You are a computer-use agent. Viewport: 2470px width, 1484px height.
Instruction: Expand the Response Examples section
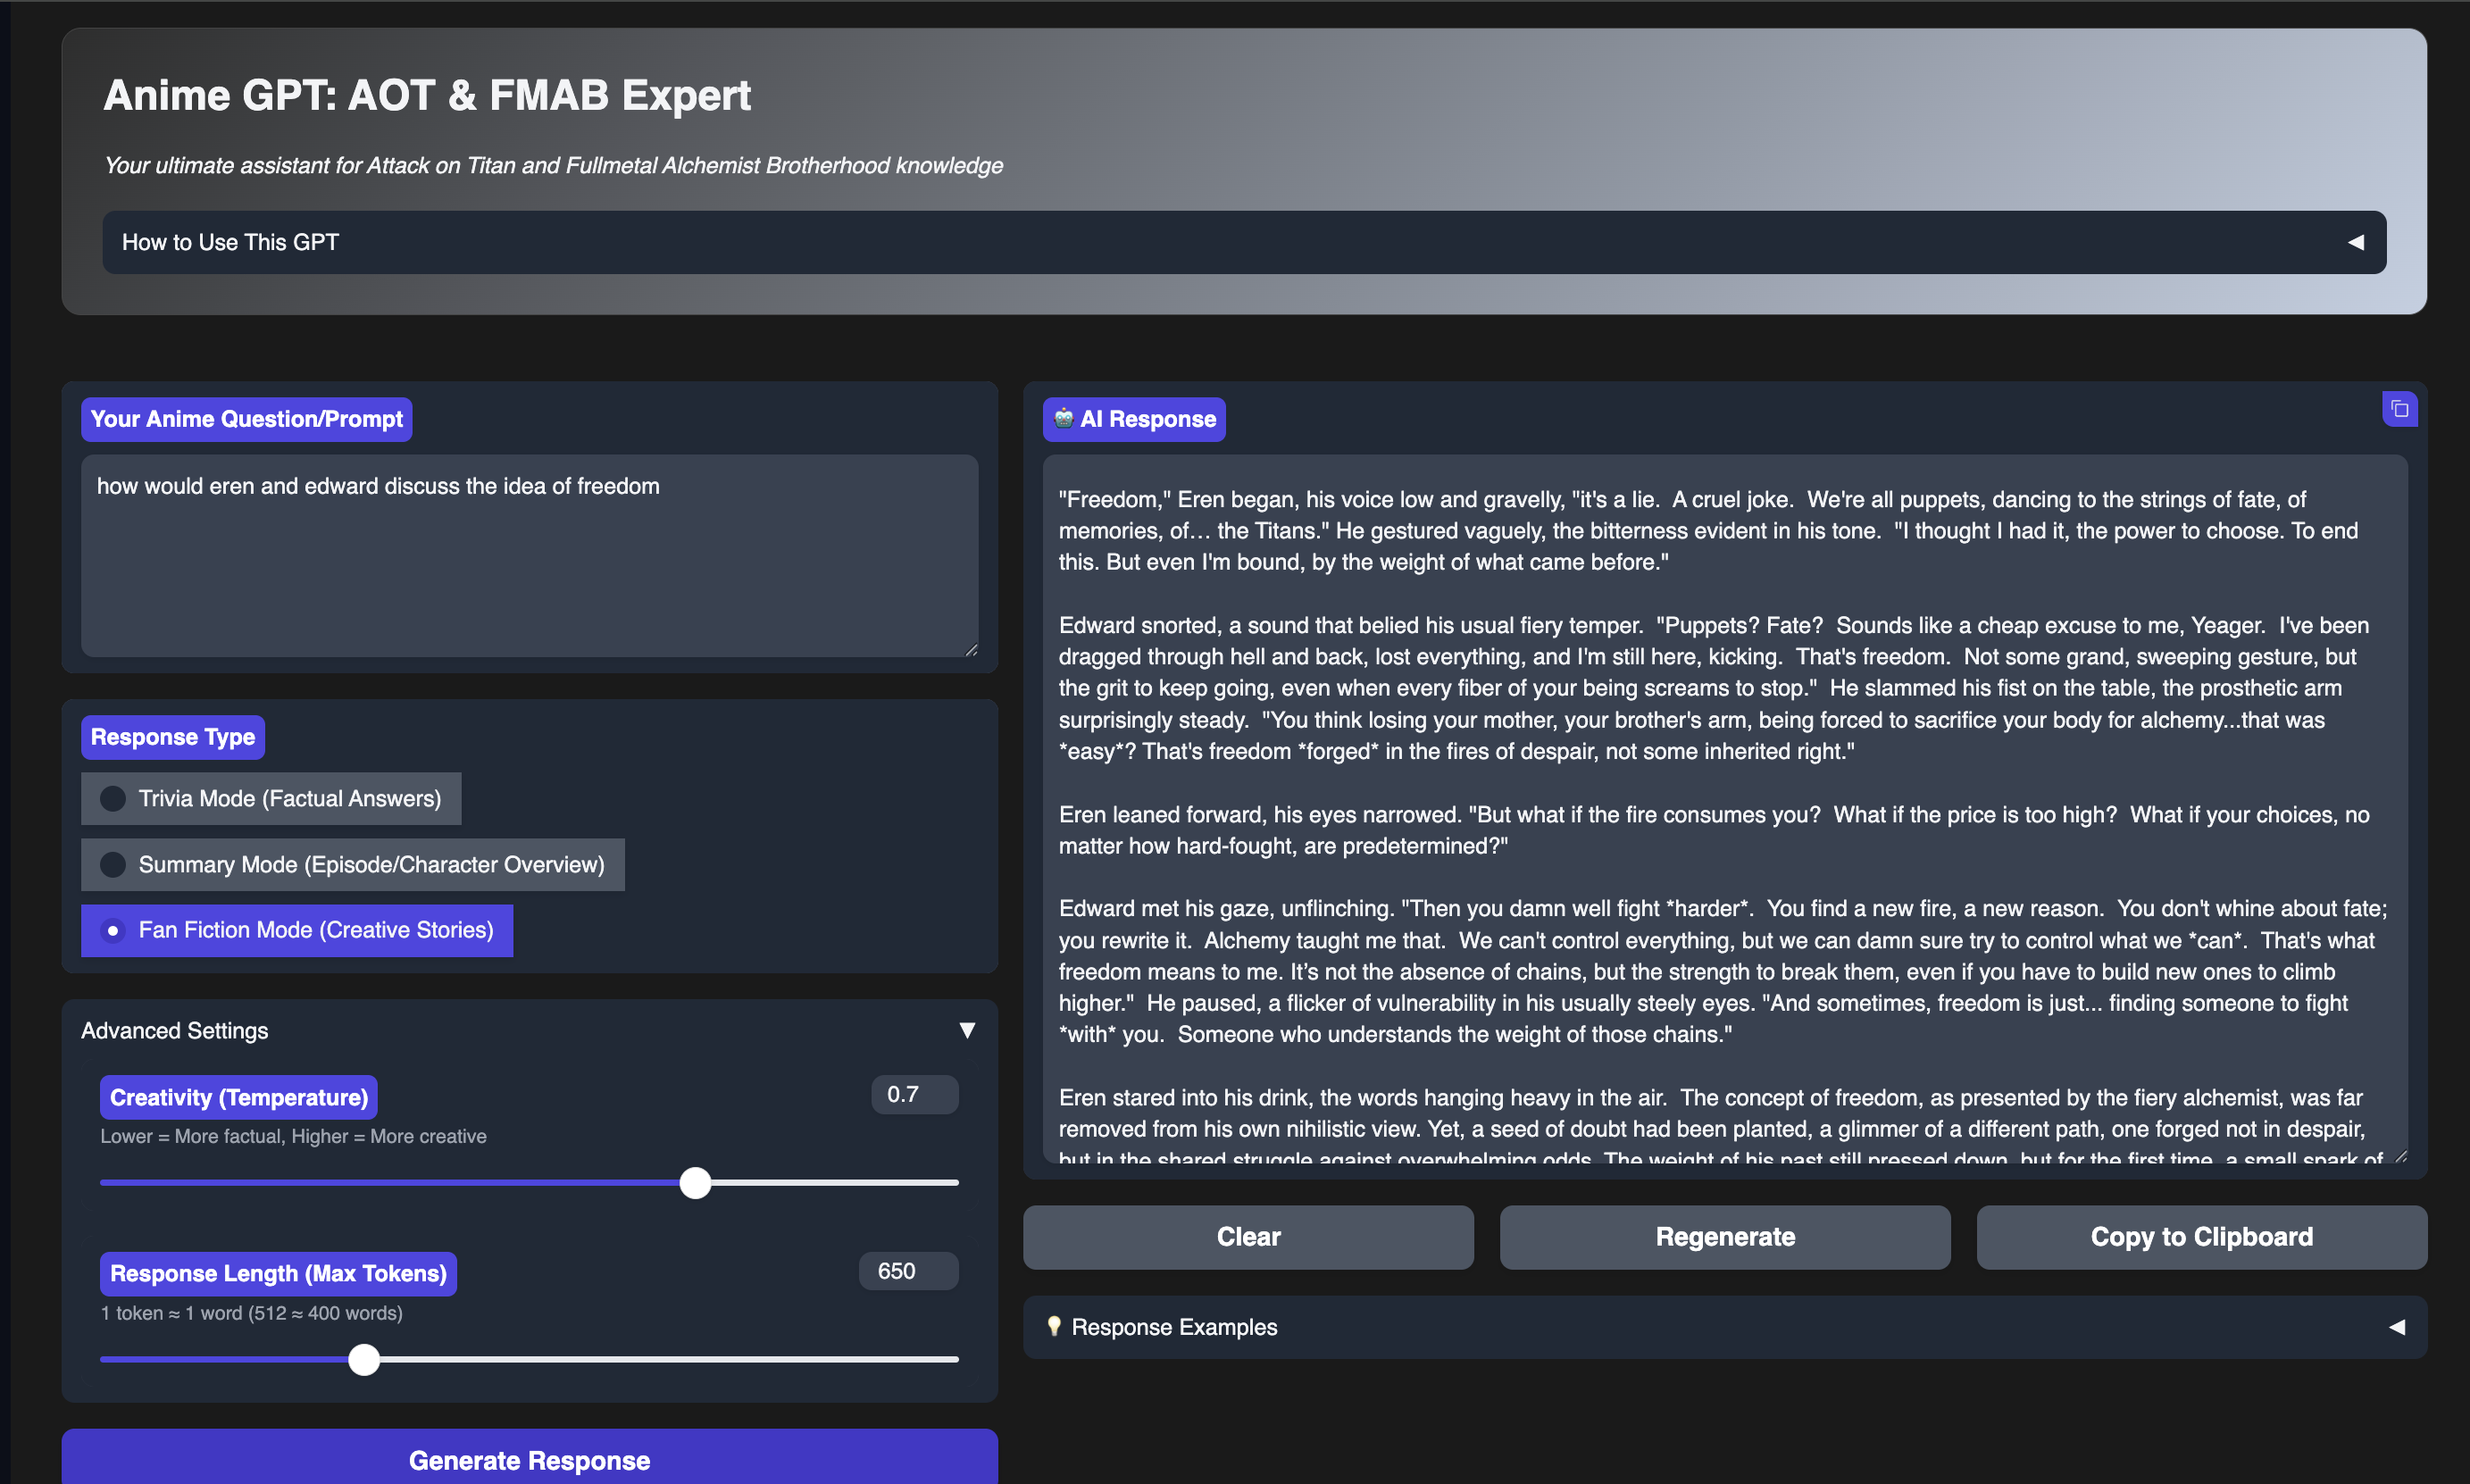tap(1724, 1327)
